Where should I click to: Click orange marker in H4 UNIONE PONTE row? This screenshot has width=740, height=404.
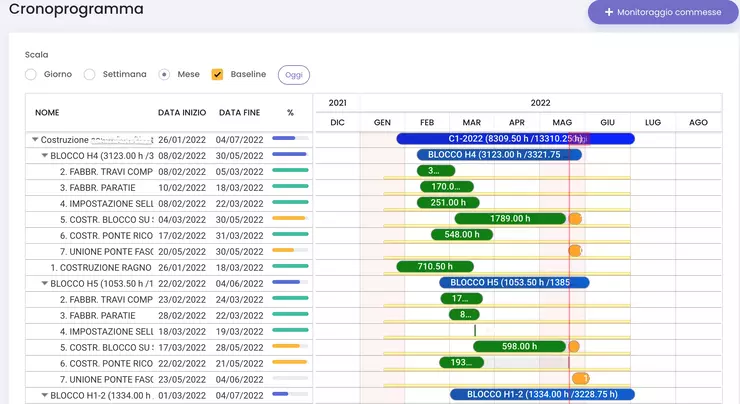574,251
